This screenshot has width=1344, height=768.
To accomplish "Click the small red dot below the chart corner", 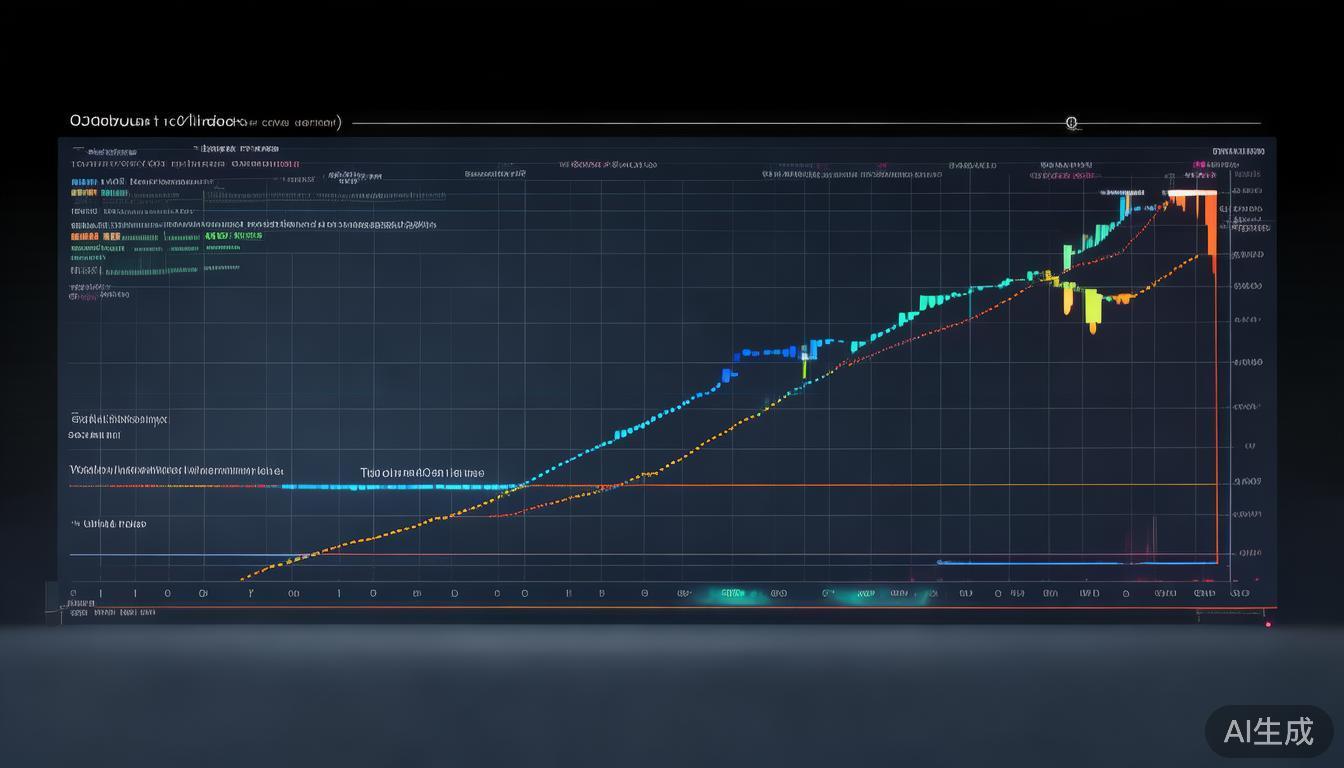I will (x=1268, y=624).
